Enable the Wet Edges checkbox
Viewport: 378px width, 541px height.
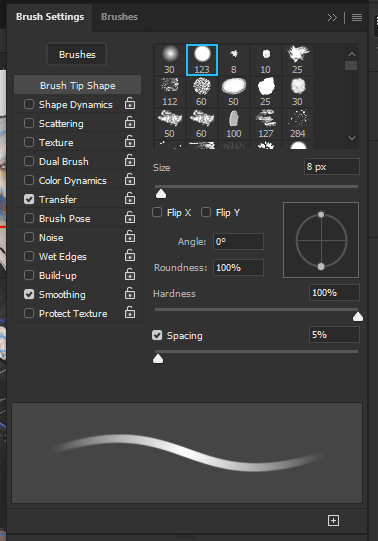tap(29, 256)
